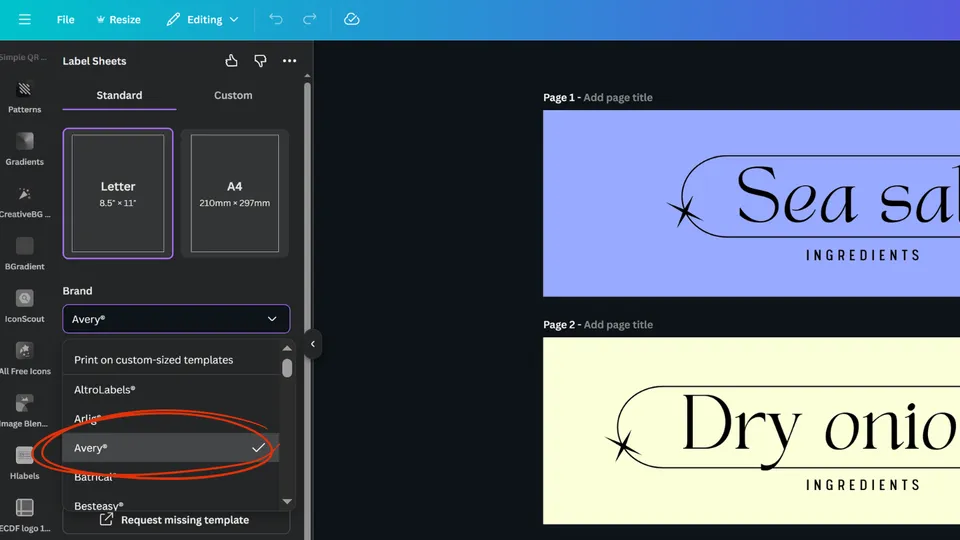Switch to the Custom tab
Screen dimensions: 960x540
point(233,96)
